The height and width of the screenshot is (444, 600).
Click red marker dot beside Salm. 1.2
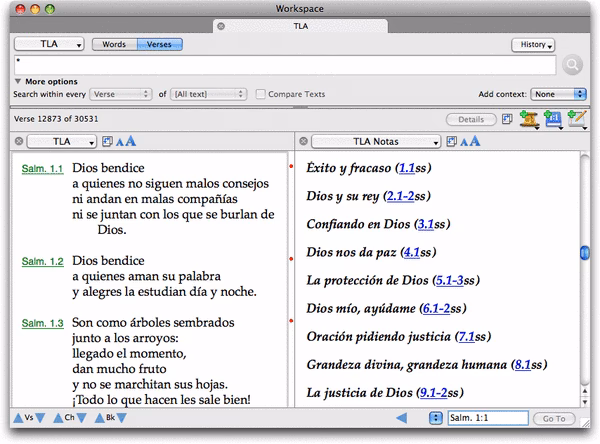click(x=291, y=259)
